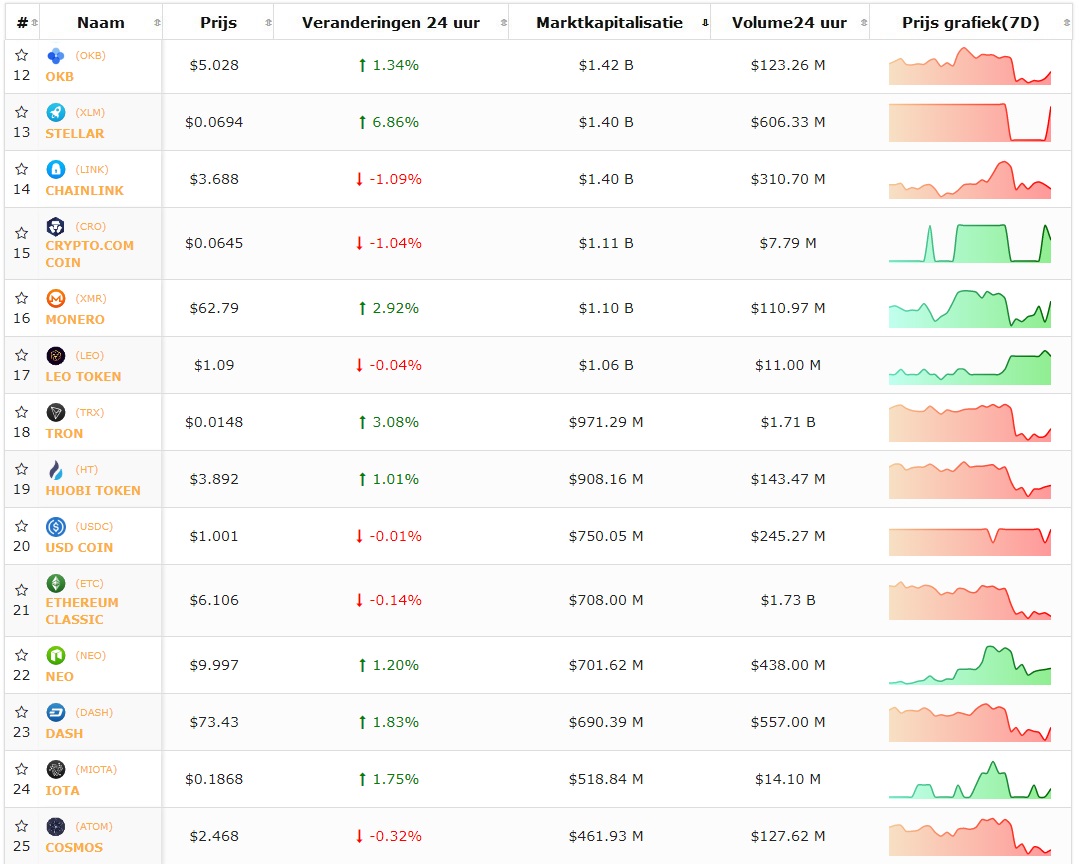Viewport: 1089px width, 864px height.
Task: Click the Tron logo icon
Action: pyautogui.click(x=56, y=413)
